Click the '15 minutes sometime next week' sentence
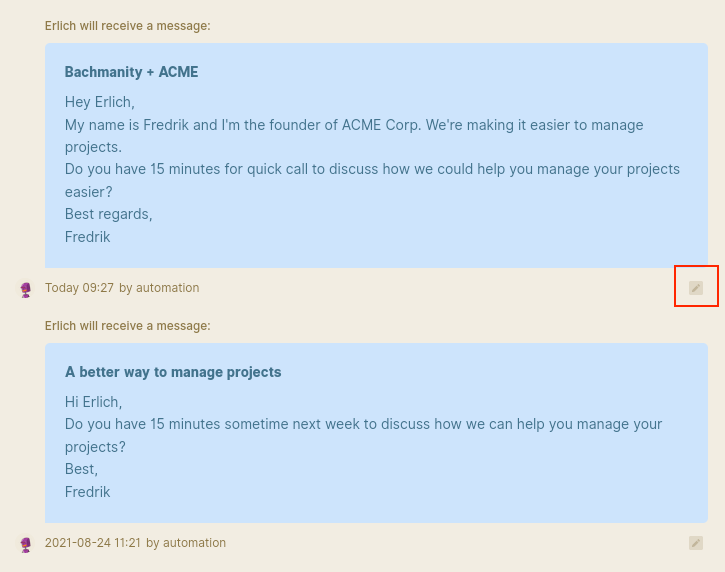725x572 pixels. pyautogui.click(x=363, y=435)
